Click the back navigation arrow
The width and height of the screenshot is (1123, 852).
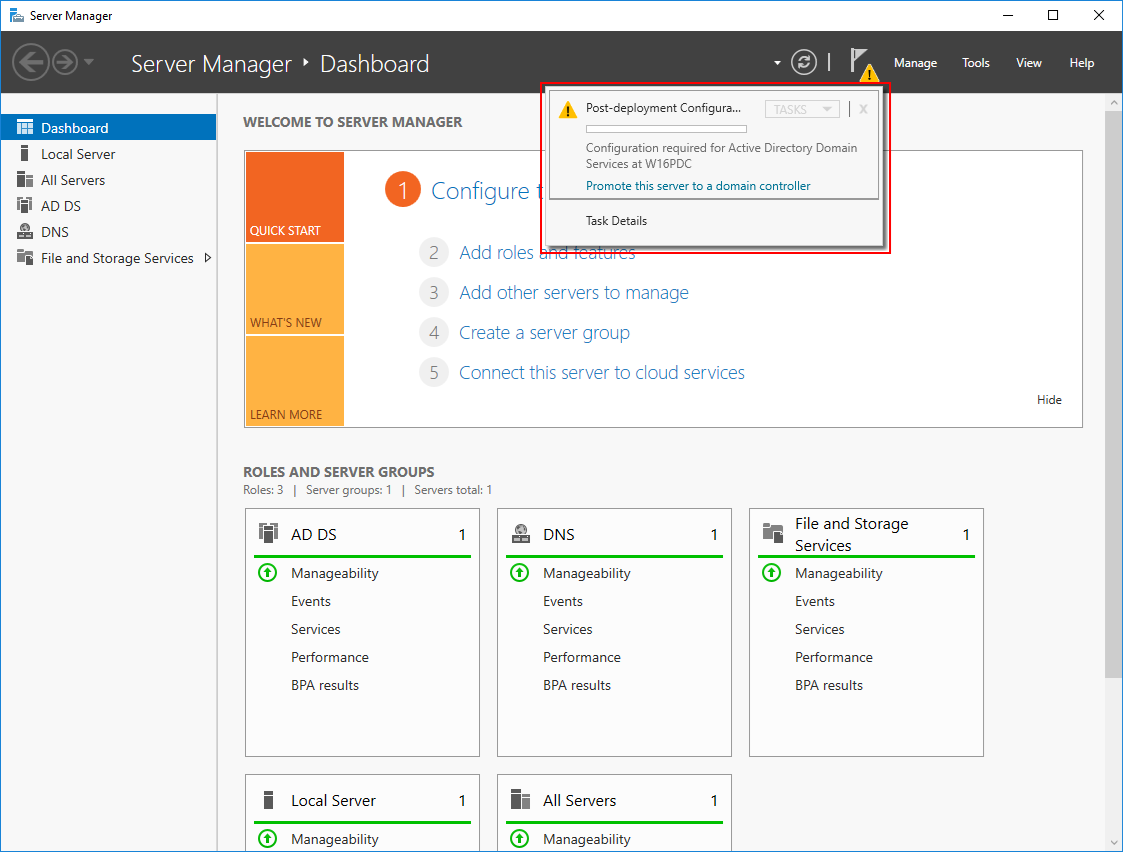coord(31,62)
